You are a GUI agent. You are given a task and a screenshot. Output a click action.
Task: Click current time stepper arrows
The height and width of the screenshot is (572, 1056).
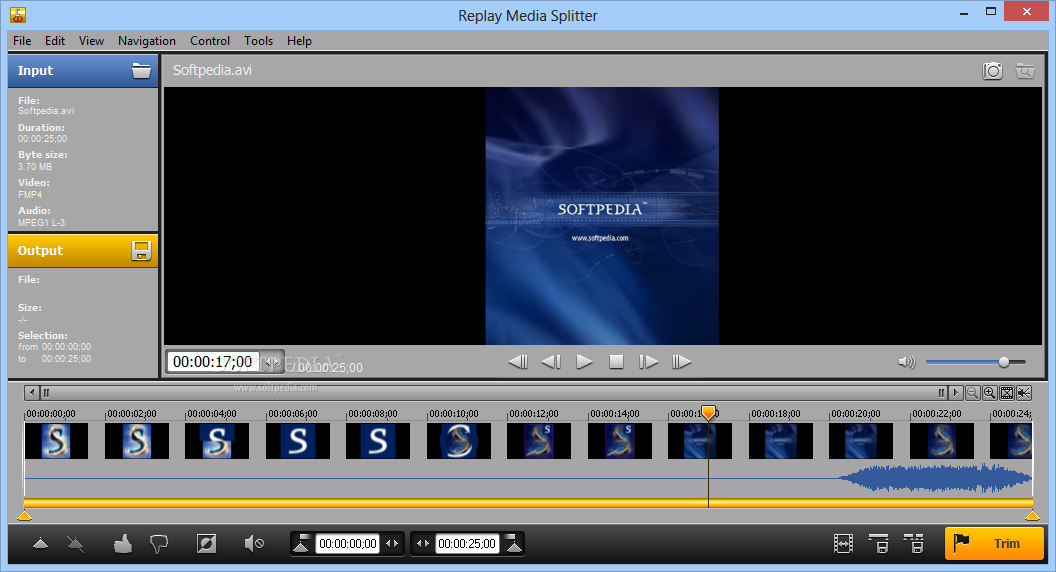[272, 362]
